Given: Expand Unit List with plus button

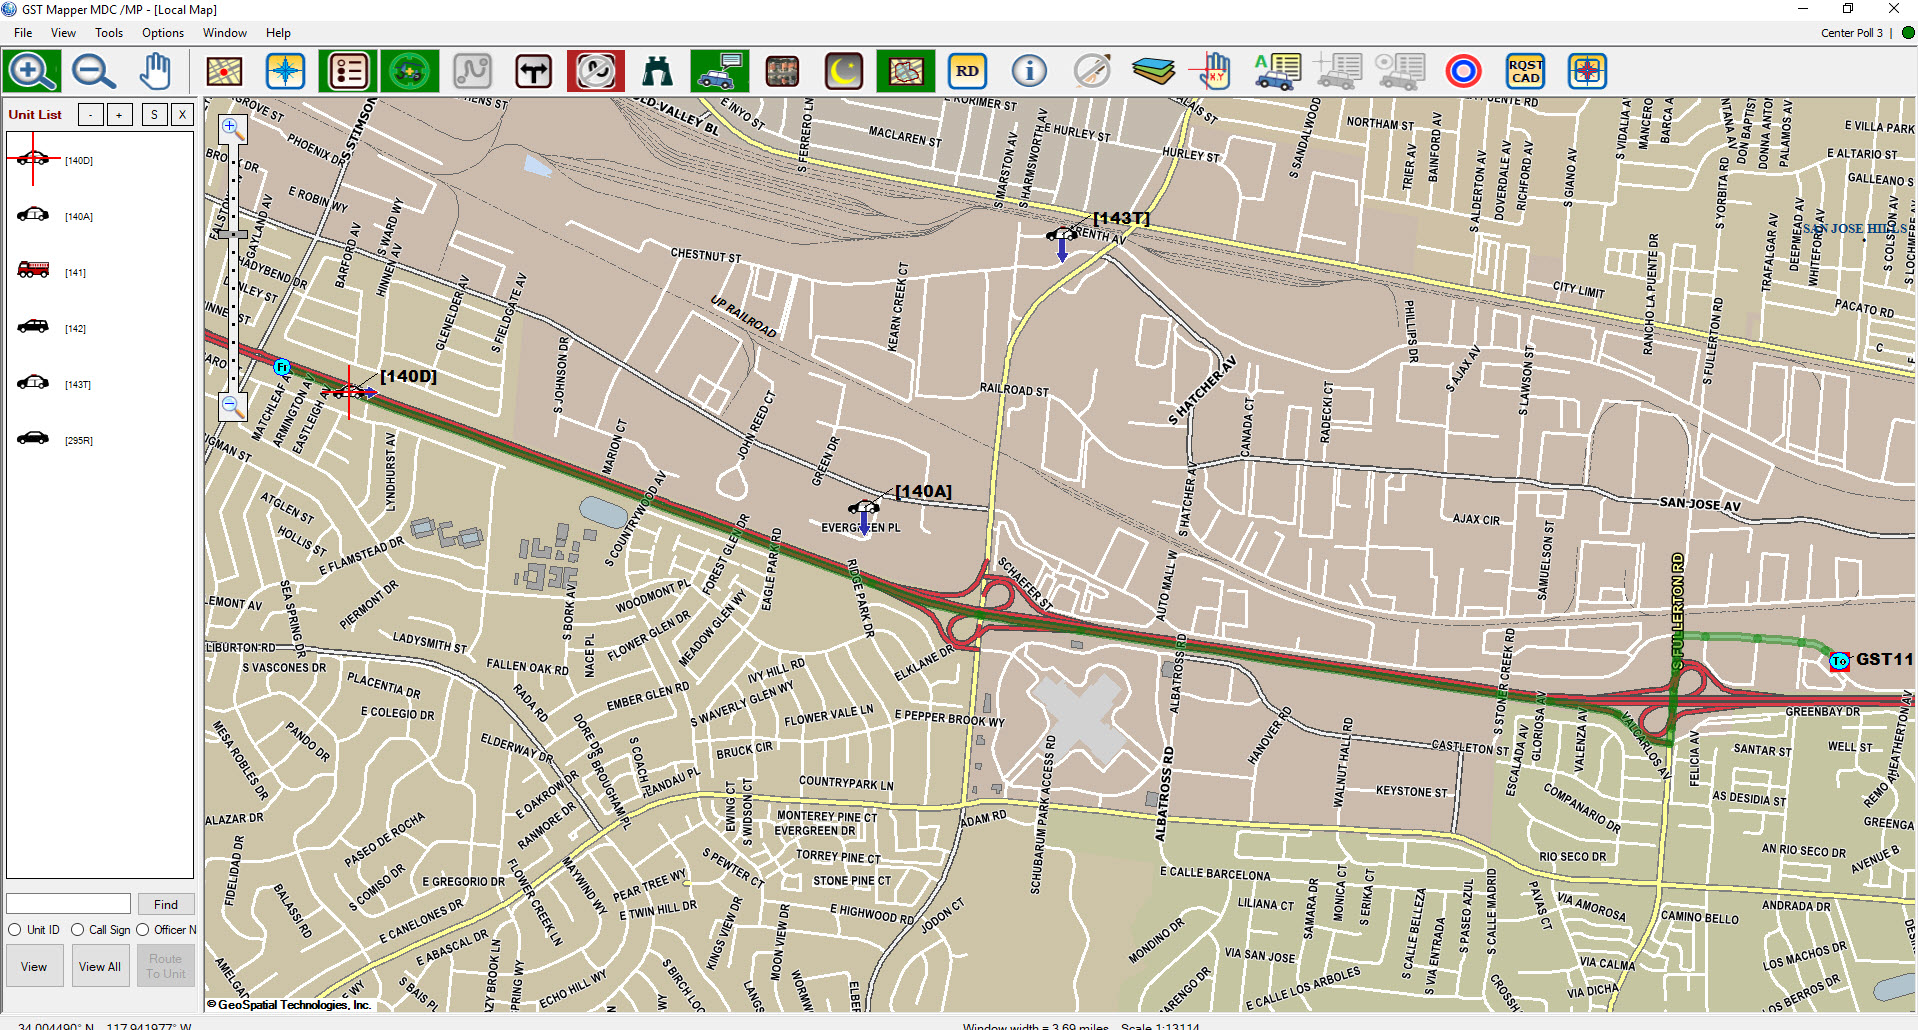Looking at the screenshot, I should (119, 115).
